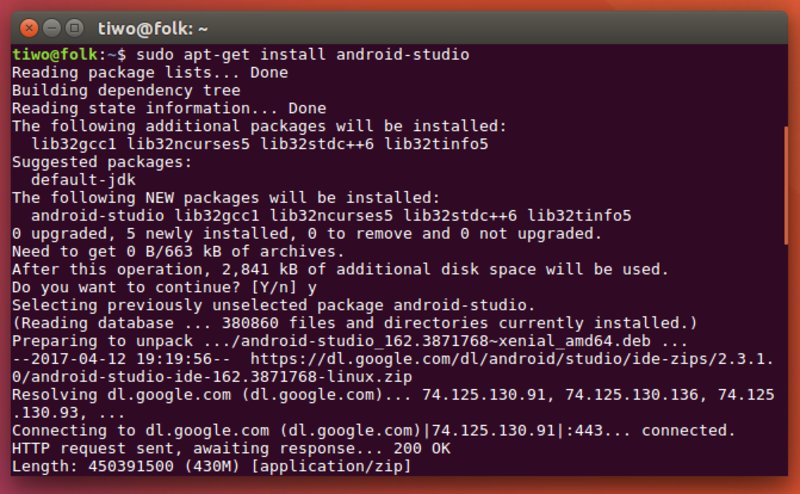Click the IP address 74.125.130.136
This screenshot has width=800, height=494.
coord(631,395)
